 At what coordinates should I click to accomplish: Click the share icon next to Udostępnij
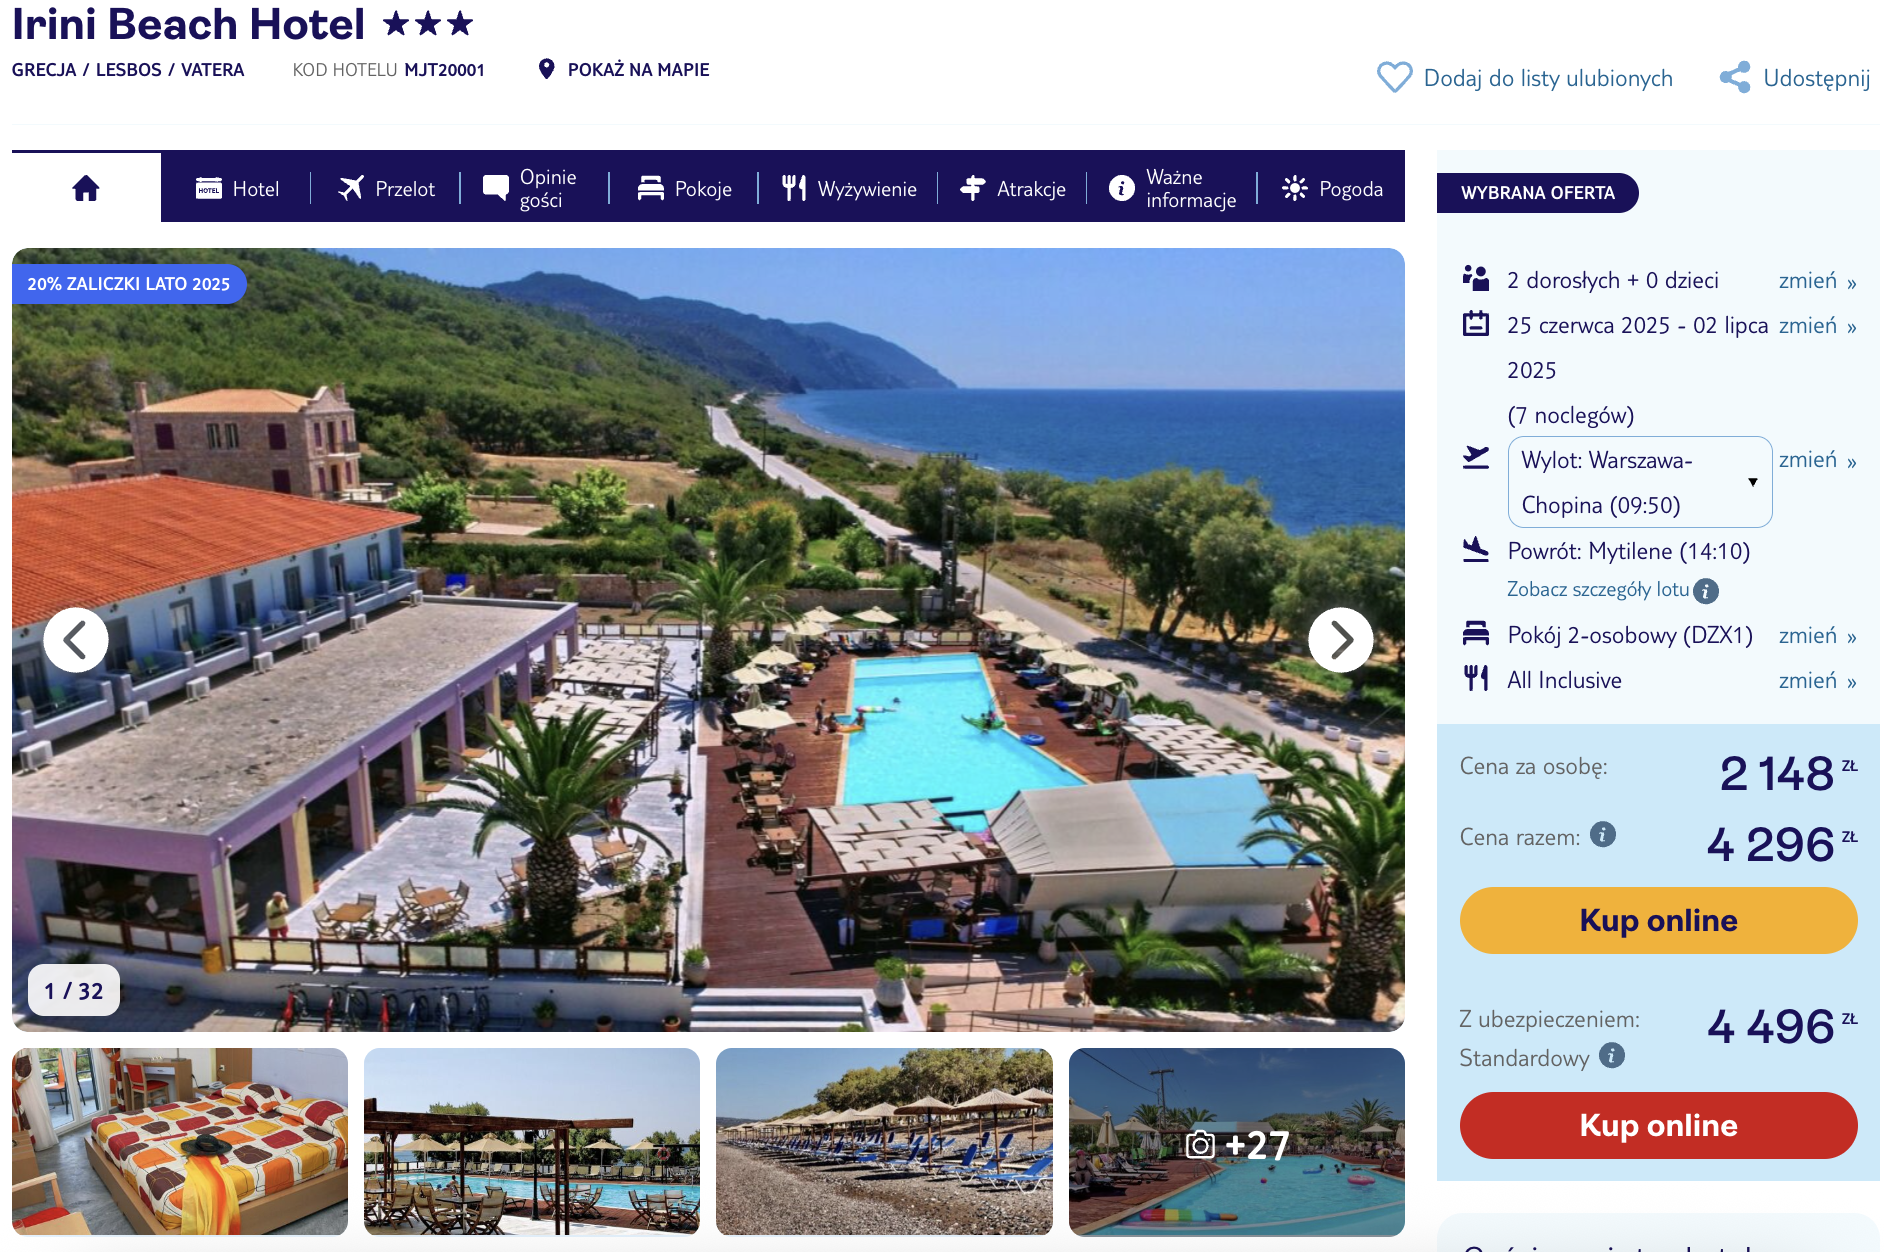tap(1735, 77)
